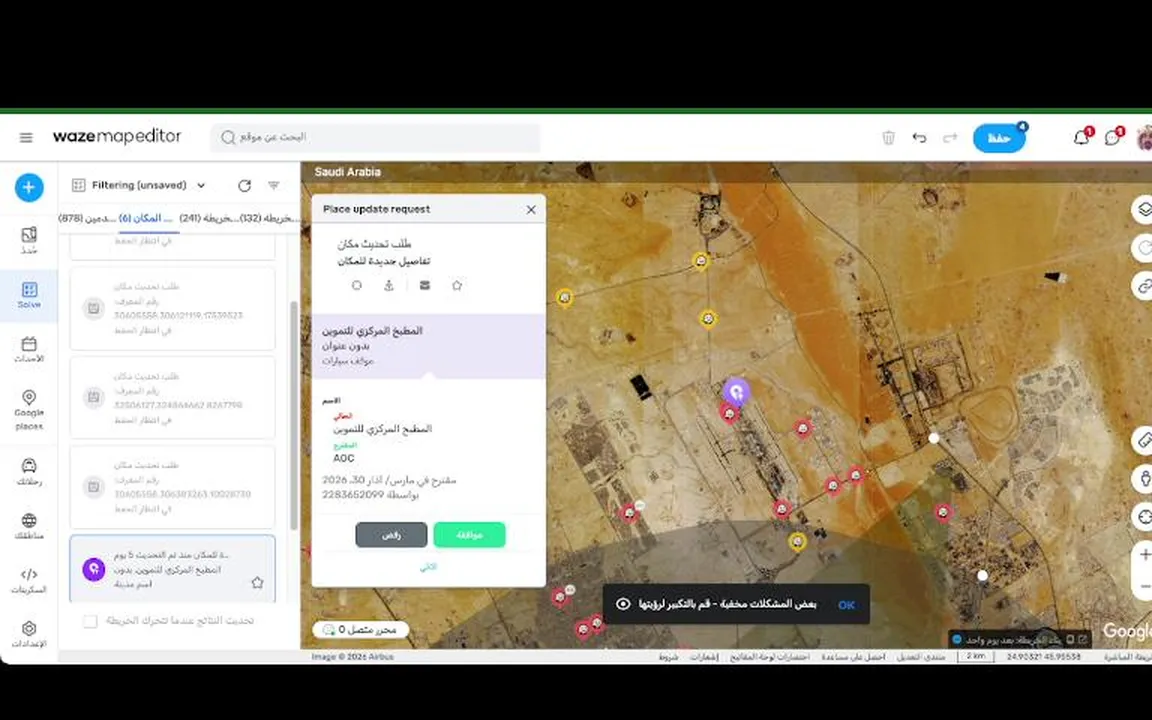Open the map edit panel in the sidebar
The width and height of the screenshot is (1152, 720).
point(29,240)
